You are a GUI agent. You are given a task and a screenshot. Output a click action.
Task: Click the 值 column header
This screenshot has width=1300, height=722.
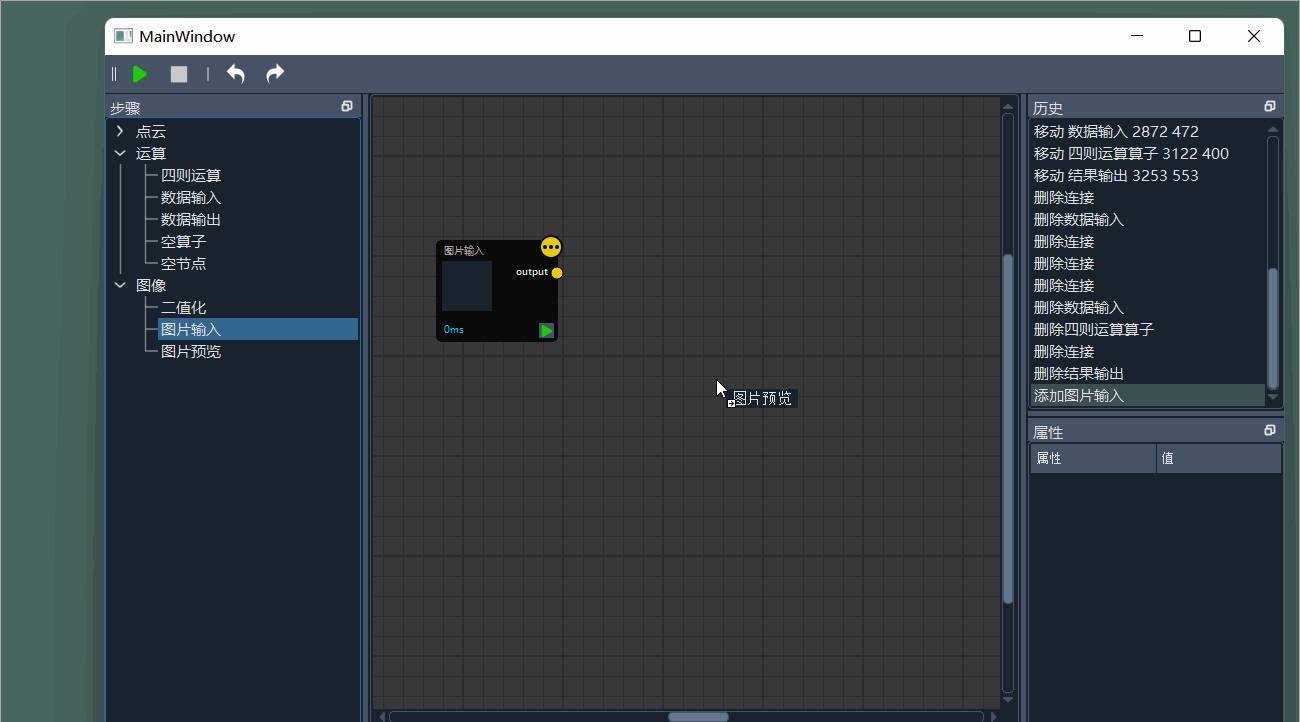(1219, 458)
